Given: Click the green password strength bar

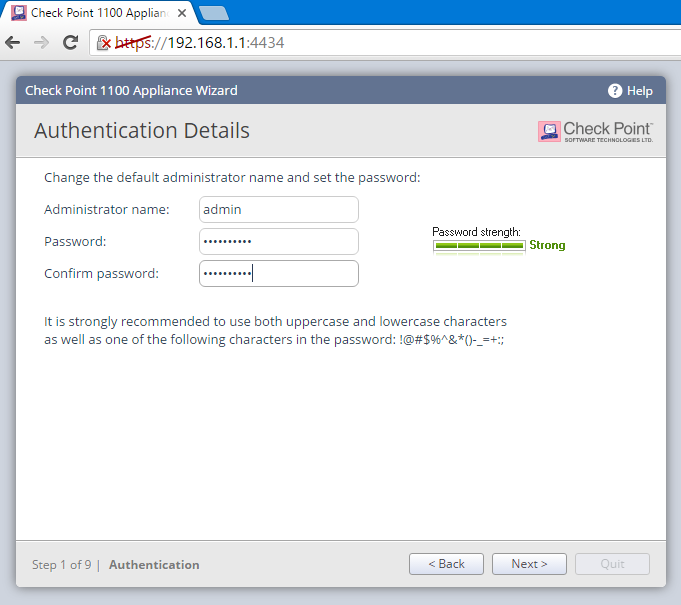Looking at the screenshot, I should (479, 246).
